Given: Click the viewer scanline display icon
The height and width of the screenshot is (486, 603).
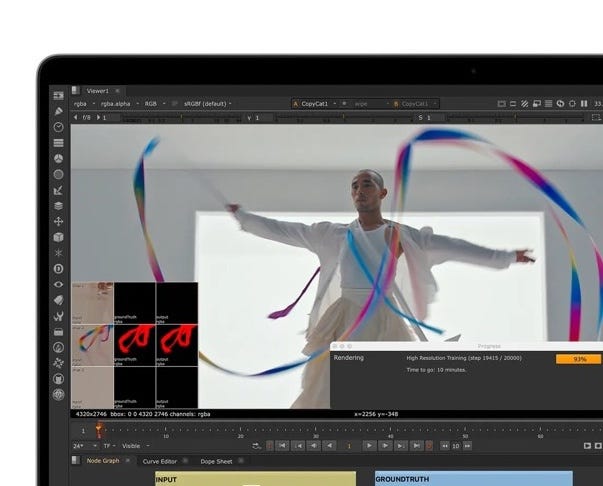Looking at the screenshot, I should [549, 104].
